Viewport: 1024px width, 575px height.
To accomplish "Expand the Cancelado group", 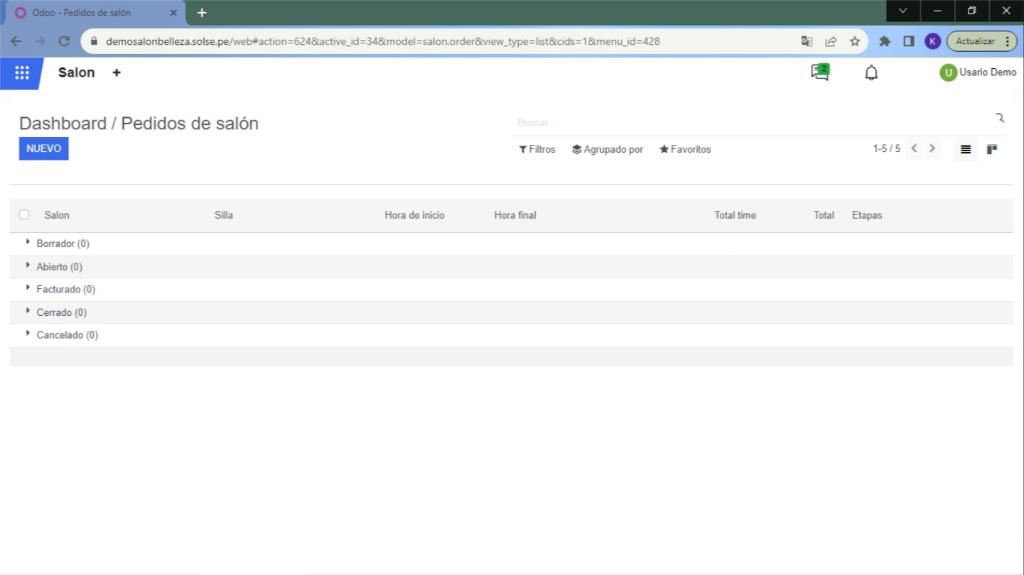I will coord(66,336).
